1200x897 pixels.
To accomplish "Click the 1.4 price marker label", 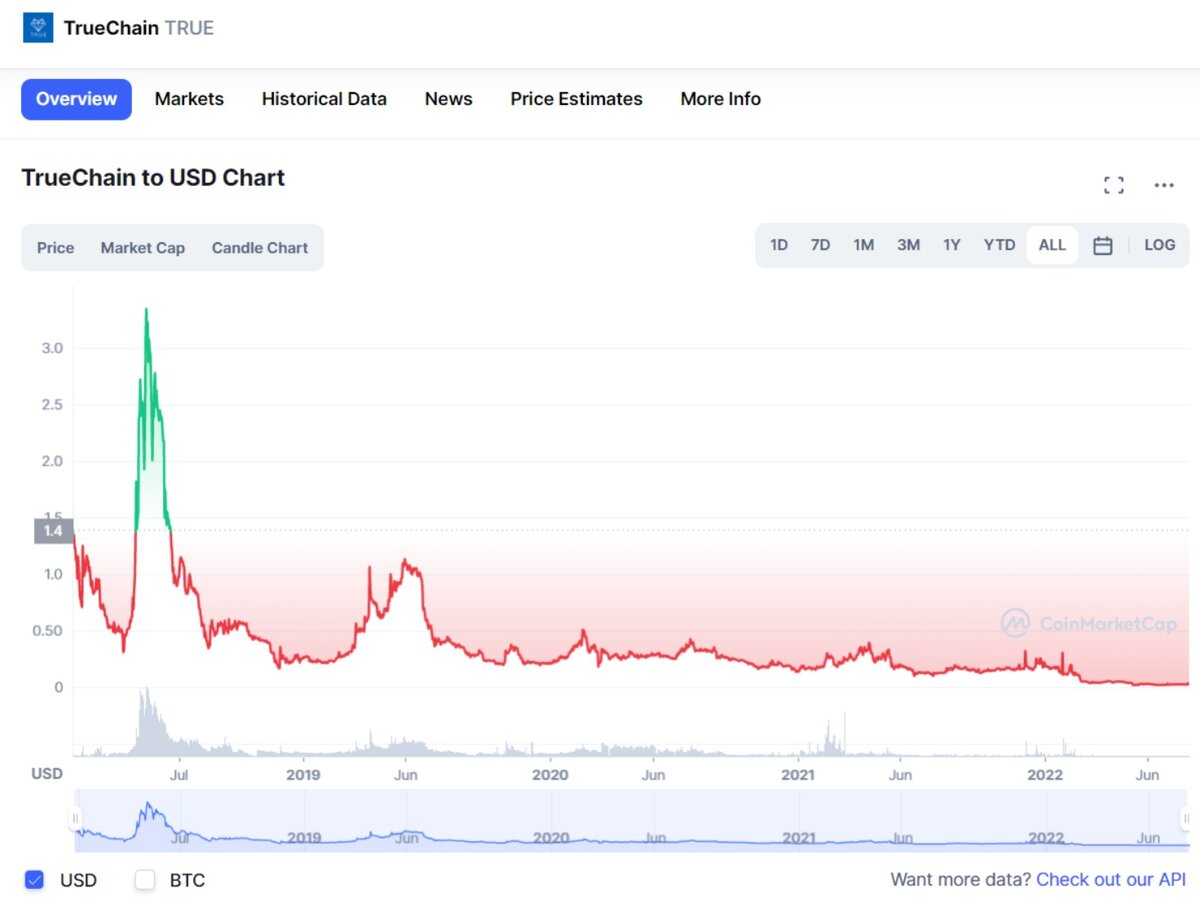I will [54, 531].
